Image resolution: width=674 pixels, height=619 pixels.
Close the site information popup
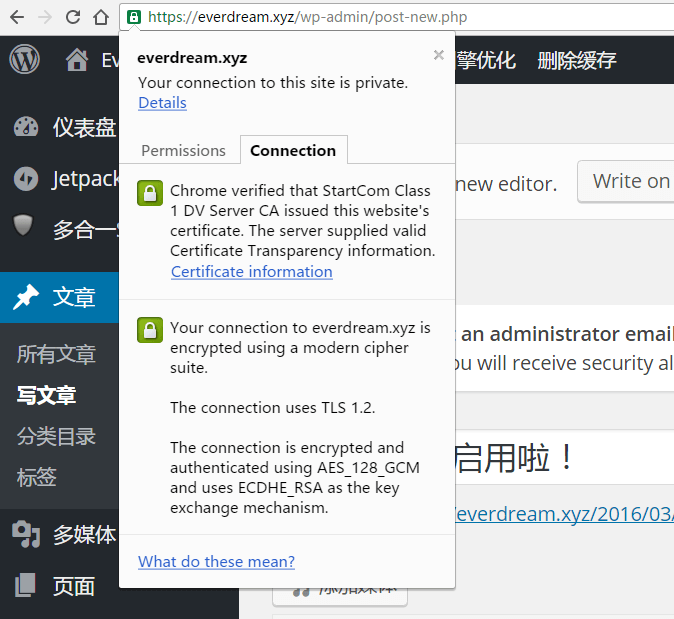coord(438,55)
